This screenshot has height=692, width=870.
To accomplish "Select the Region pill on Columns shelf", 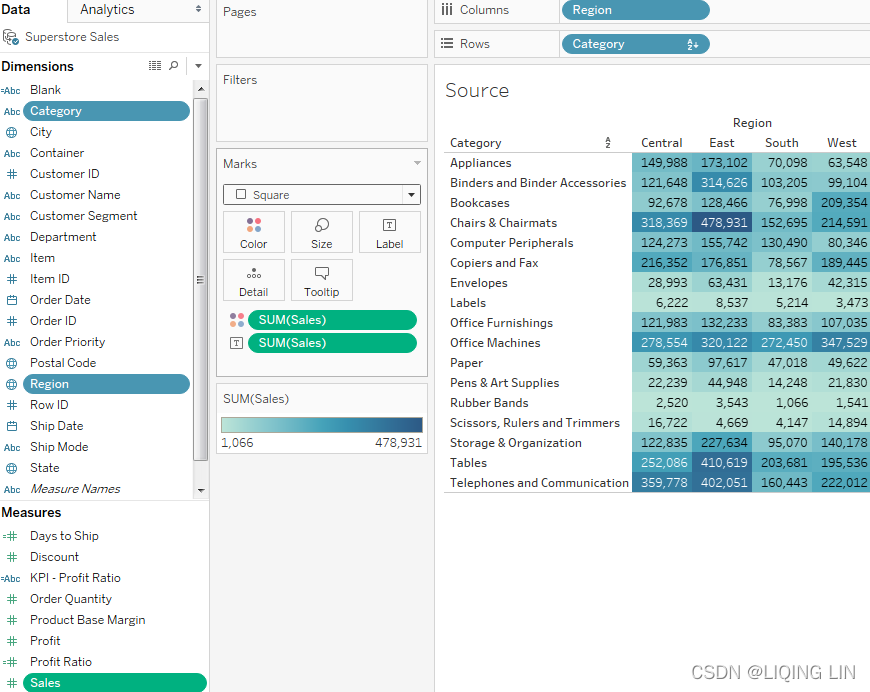I will point(636,10).
